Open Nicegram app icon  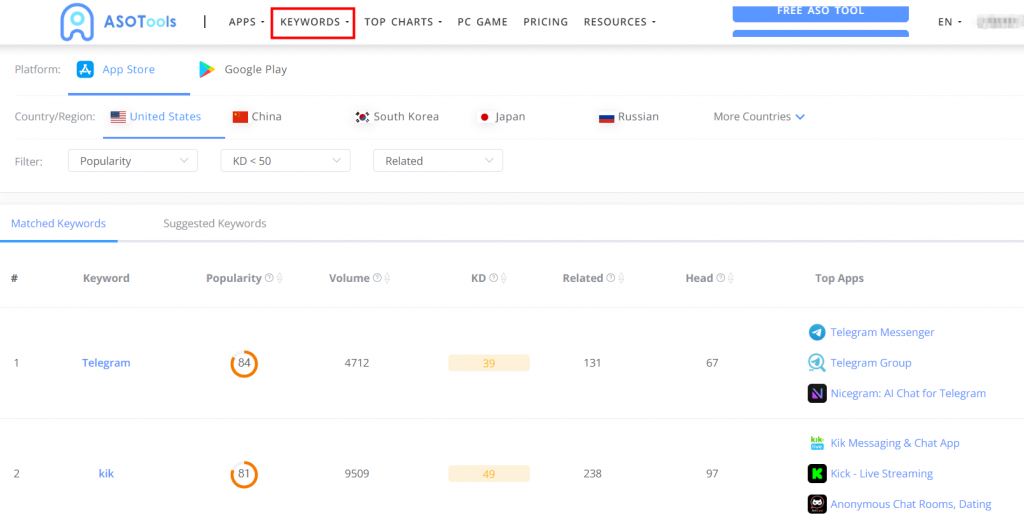[x=817, y=393]
